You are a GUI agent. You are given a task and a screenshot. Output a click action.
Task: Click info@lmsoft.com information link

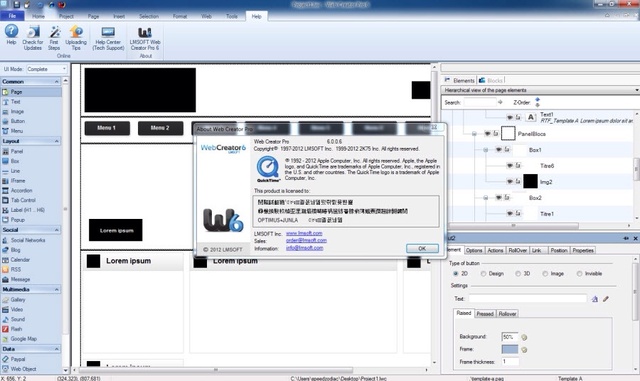coord(304,248)
